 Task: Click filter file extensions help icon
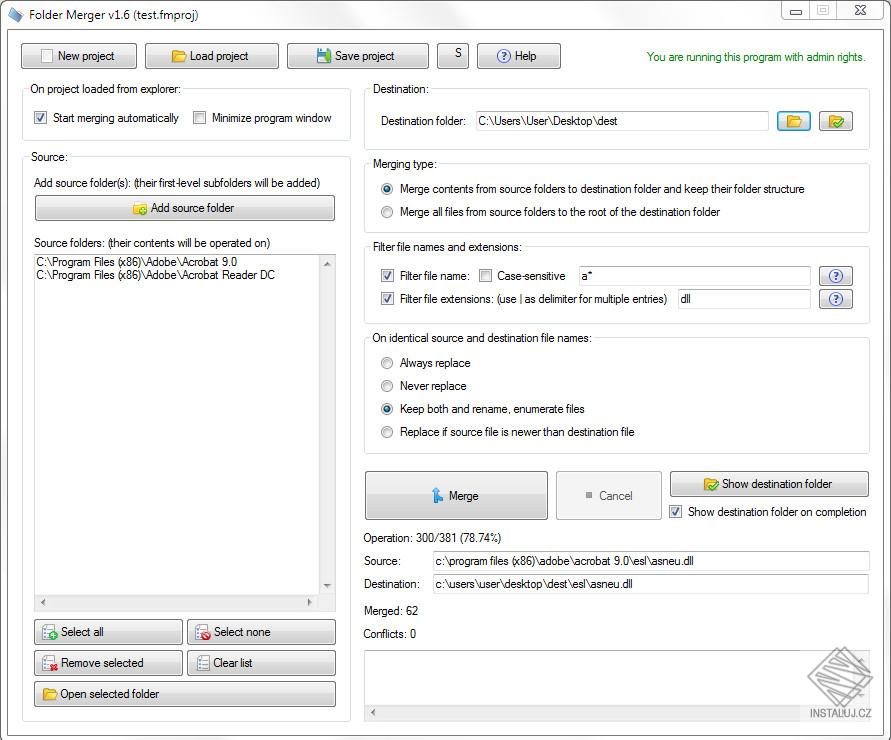click(836, 299)
